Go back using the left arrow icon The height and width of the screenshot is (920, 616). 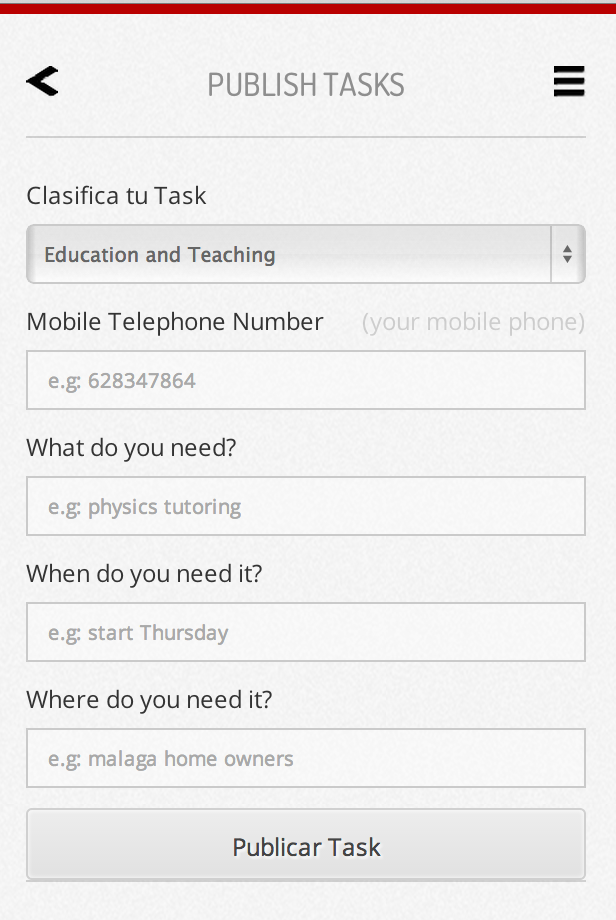pos(42,82)
